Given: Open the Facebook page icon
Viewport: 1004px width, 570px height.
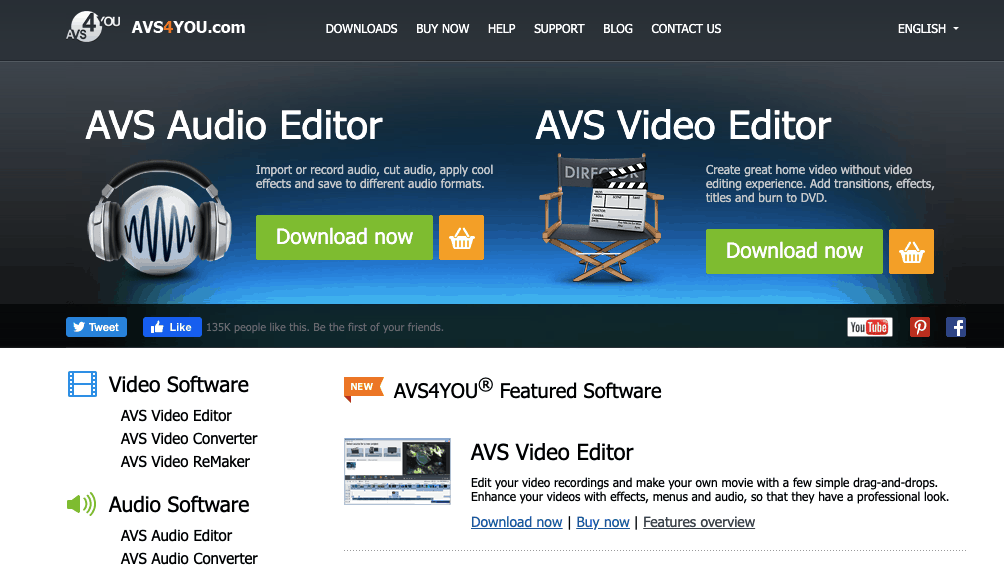Looking at the screenshot, I should pos(956,327).
